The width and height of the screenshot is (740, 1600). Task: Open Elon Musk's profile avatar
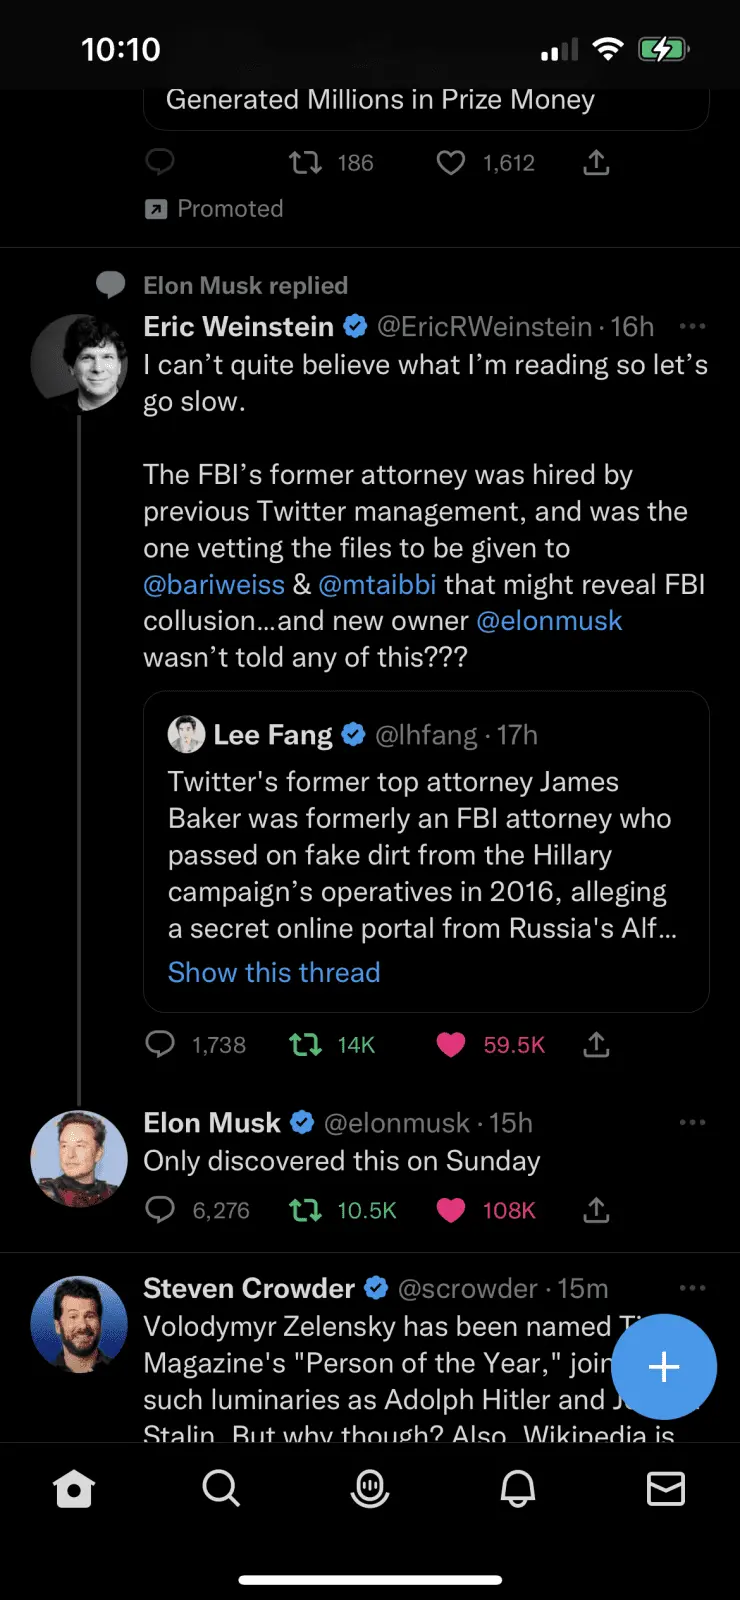[x=79, y=1159]
